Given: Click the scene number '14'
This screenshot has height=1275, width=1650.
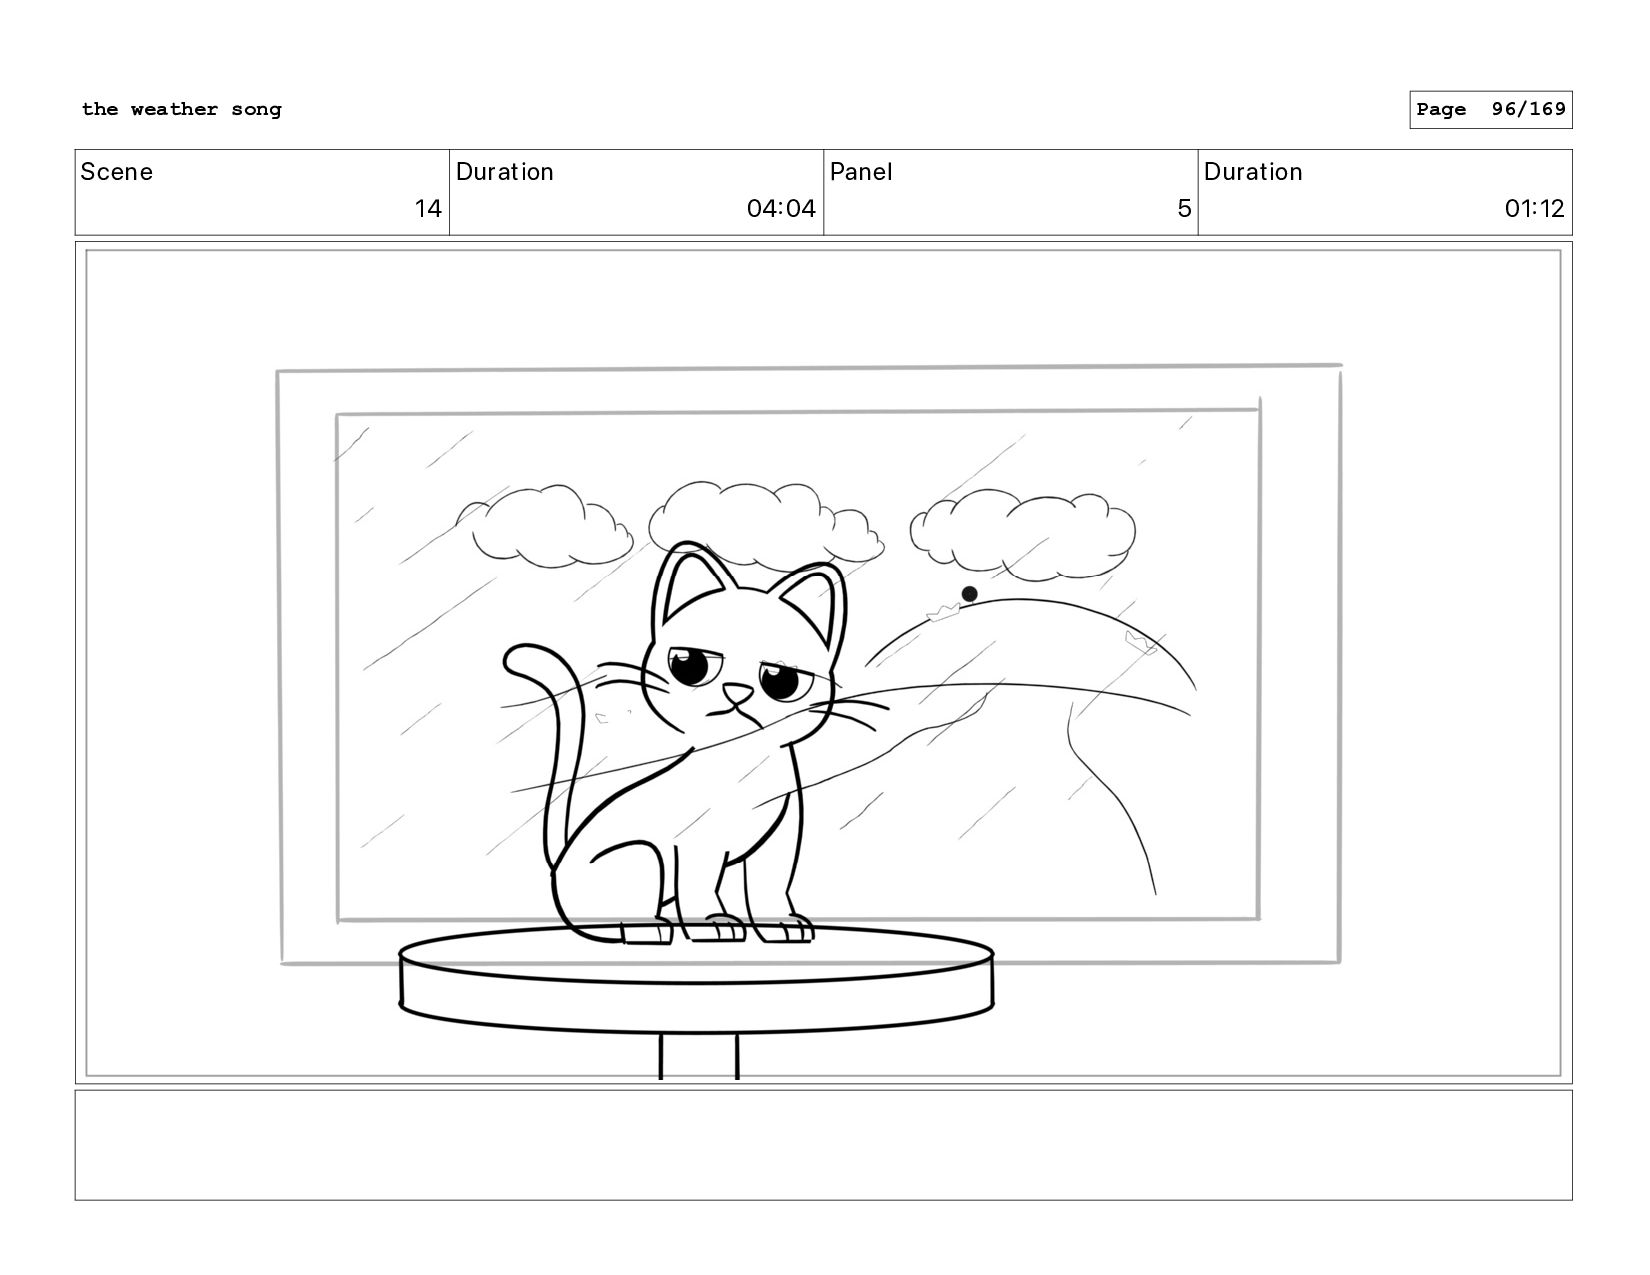Looking at the screenshot, I should click(x=428, y=208).
